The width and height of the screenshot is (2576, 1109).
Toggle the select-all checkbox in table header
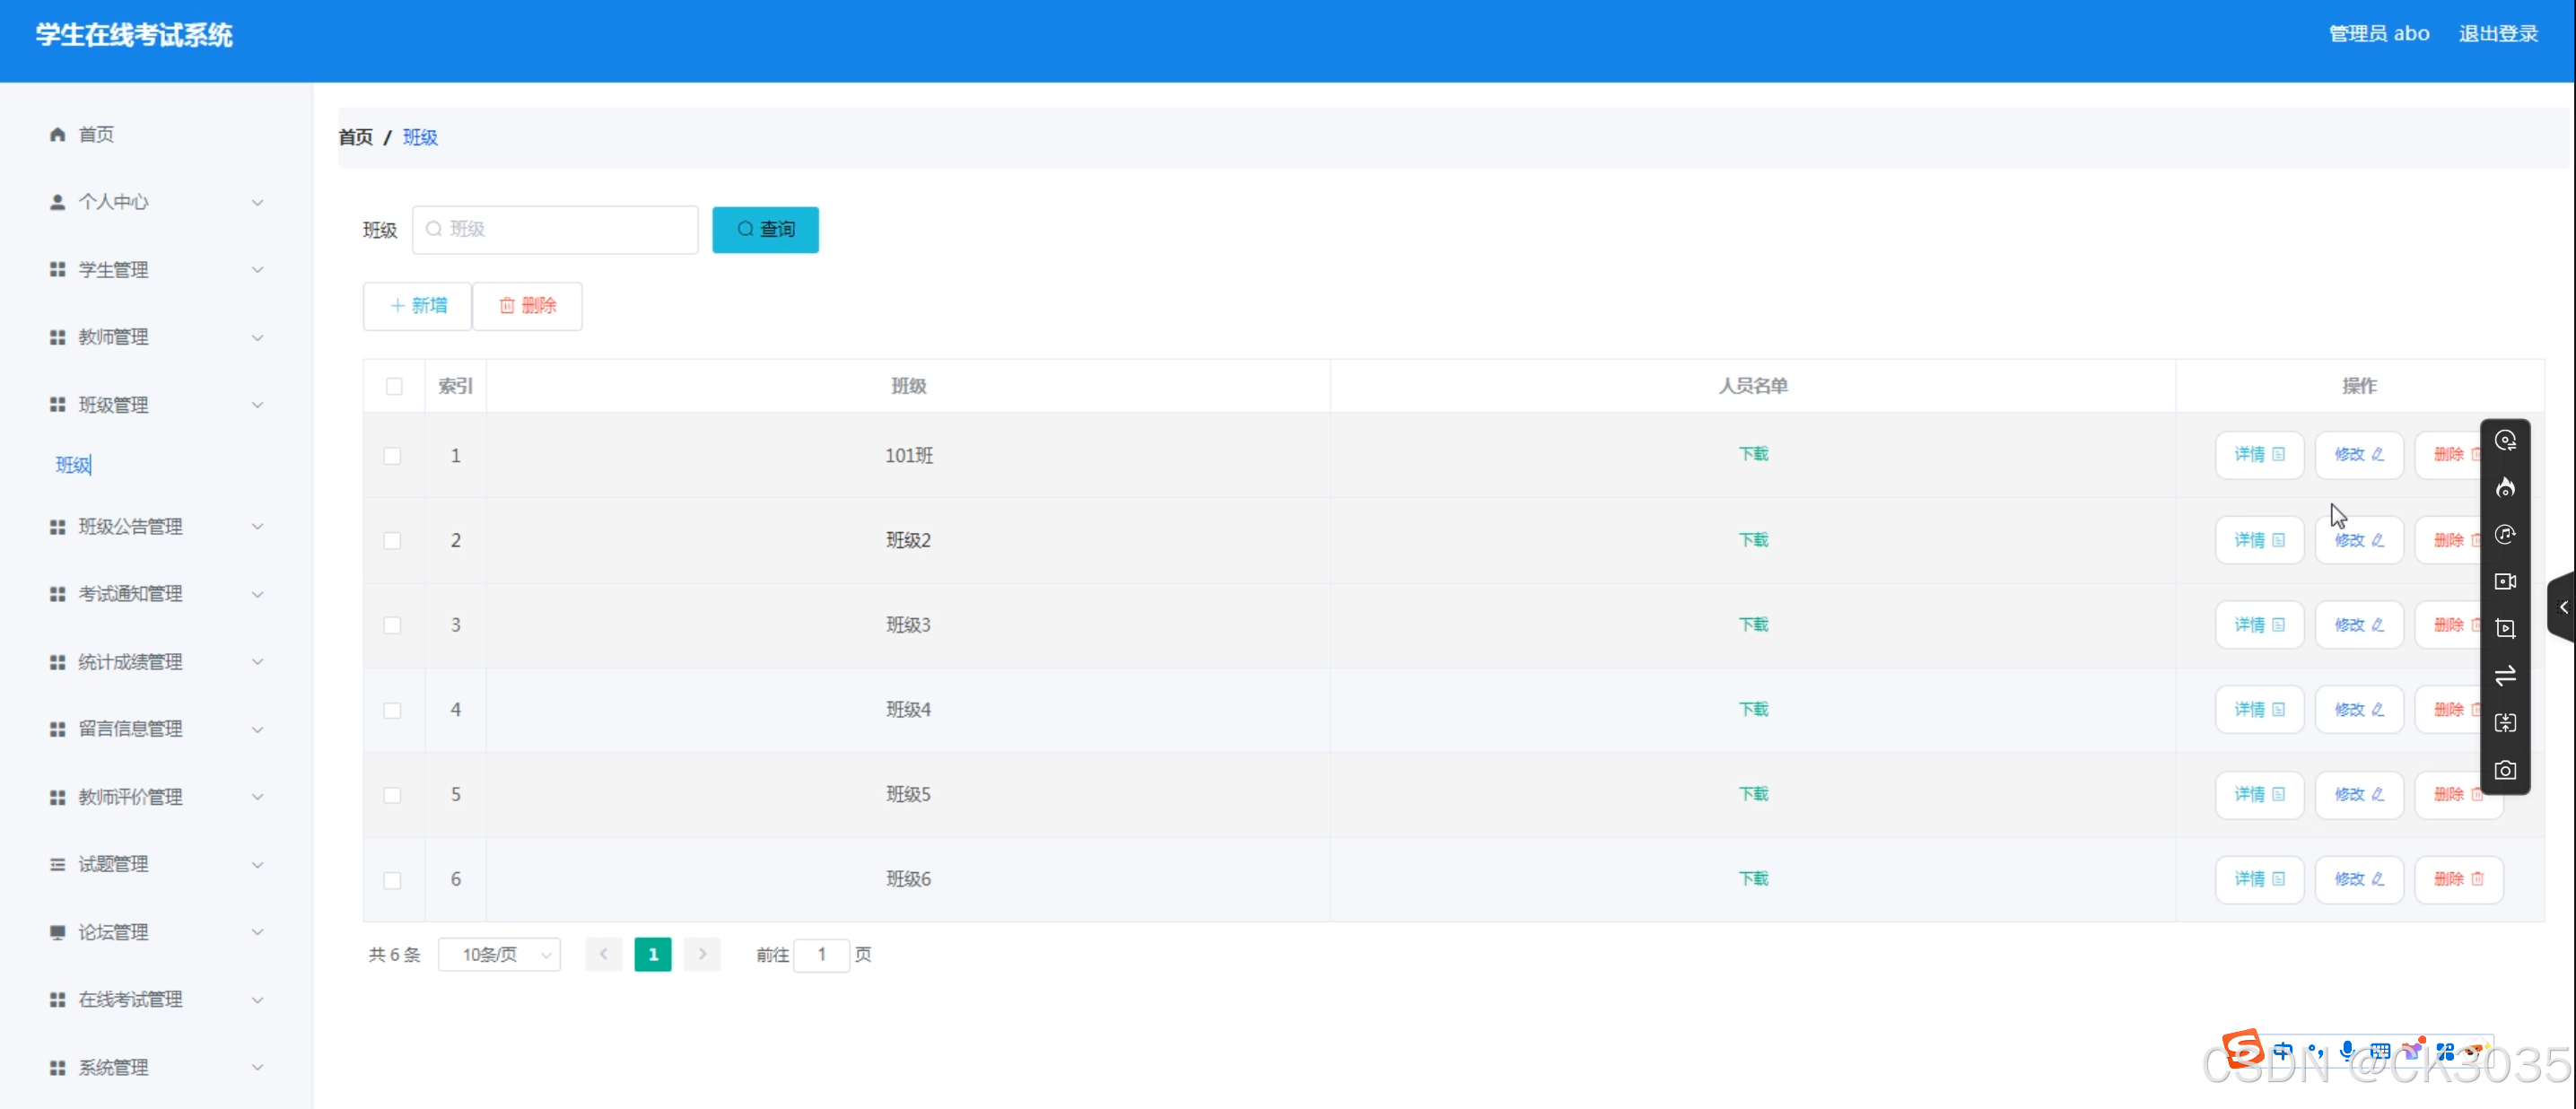(394, 386)
